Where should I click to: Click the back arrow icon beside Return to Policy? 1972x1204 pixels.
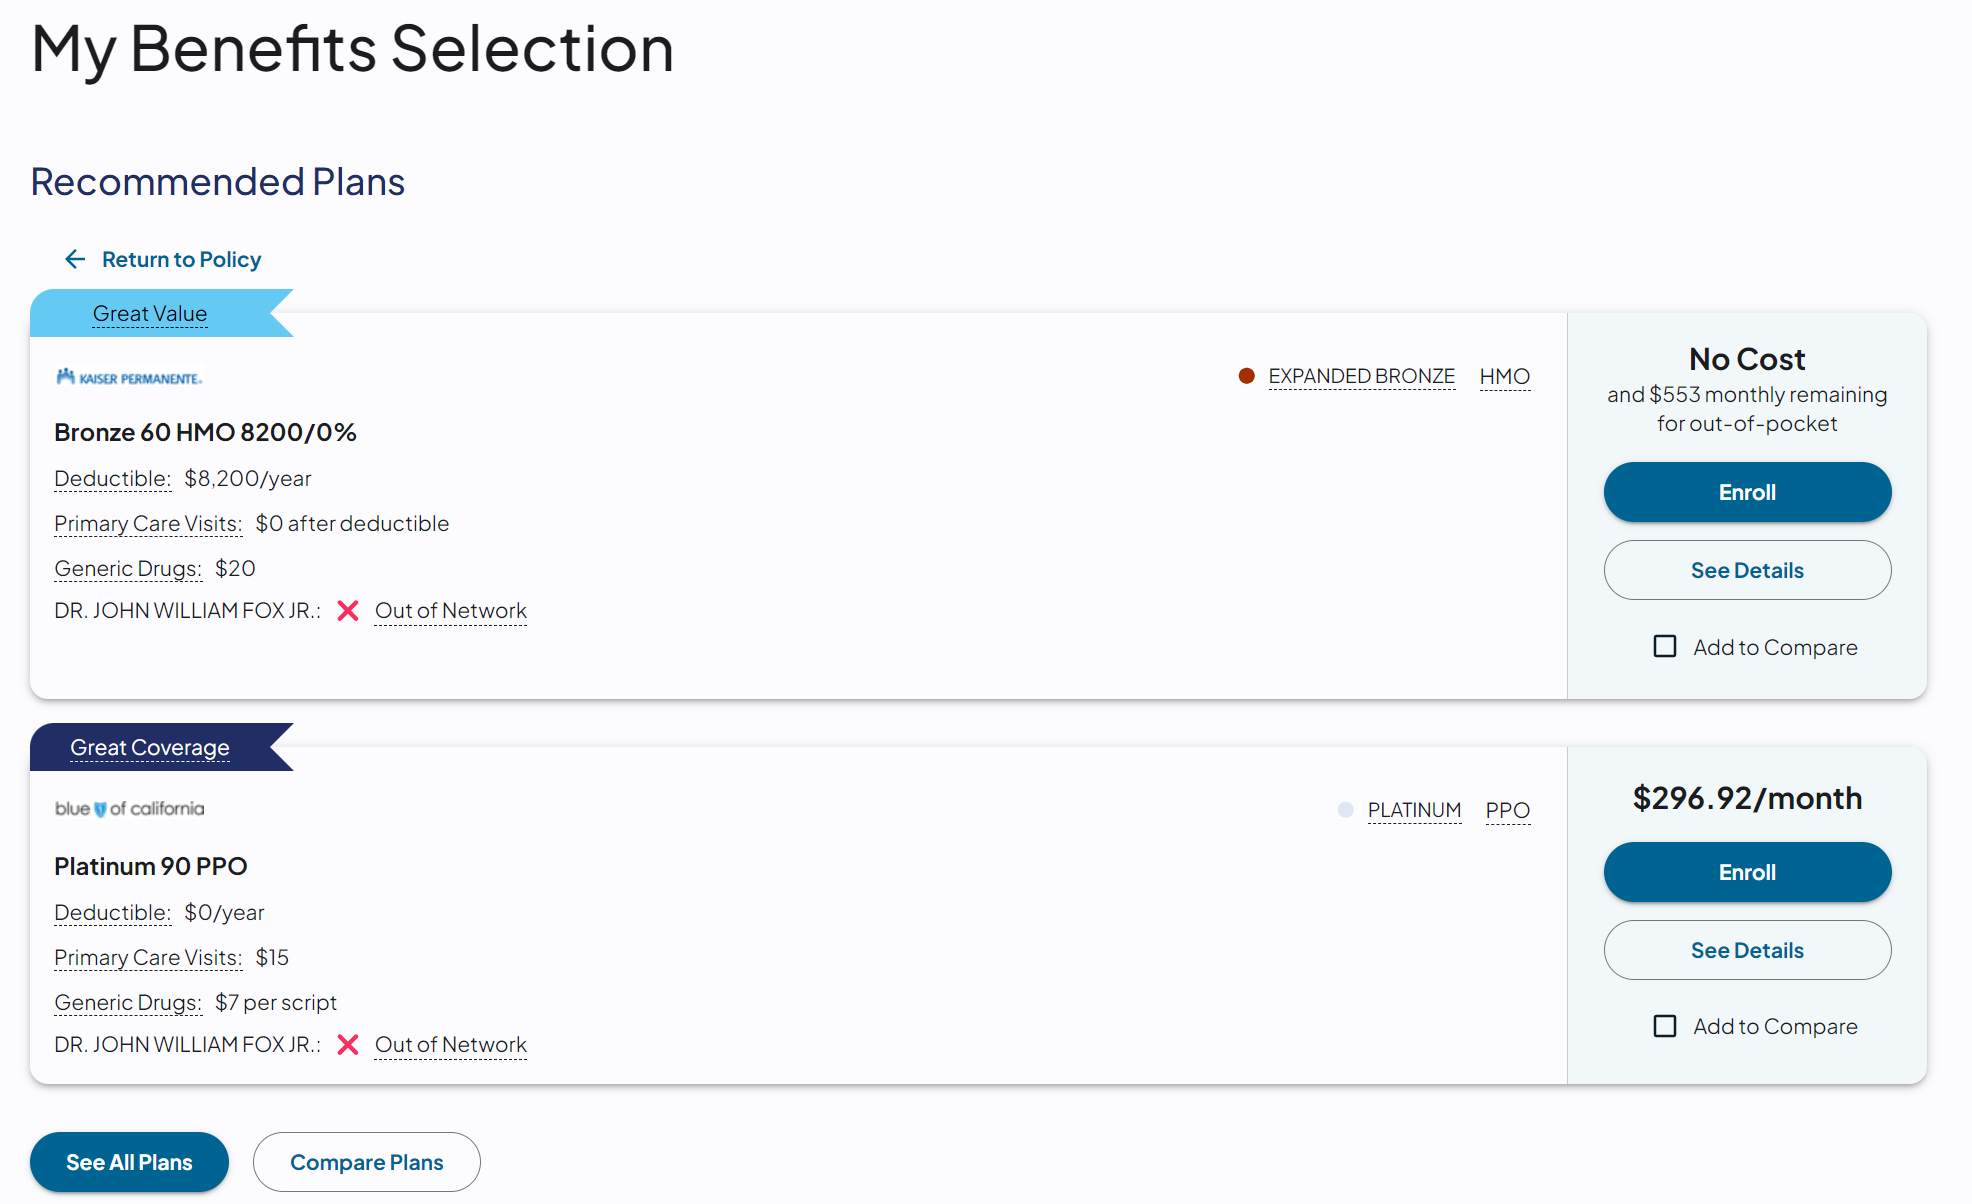(x=75, y=260)
